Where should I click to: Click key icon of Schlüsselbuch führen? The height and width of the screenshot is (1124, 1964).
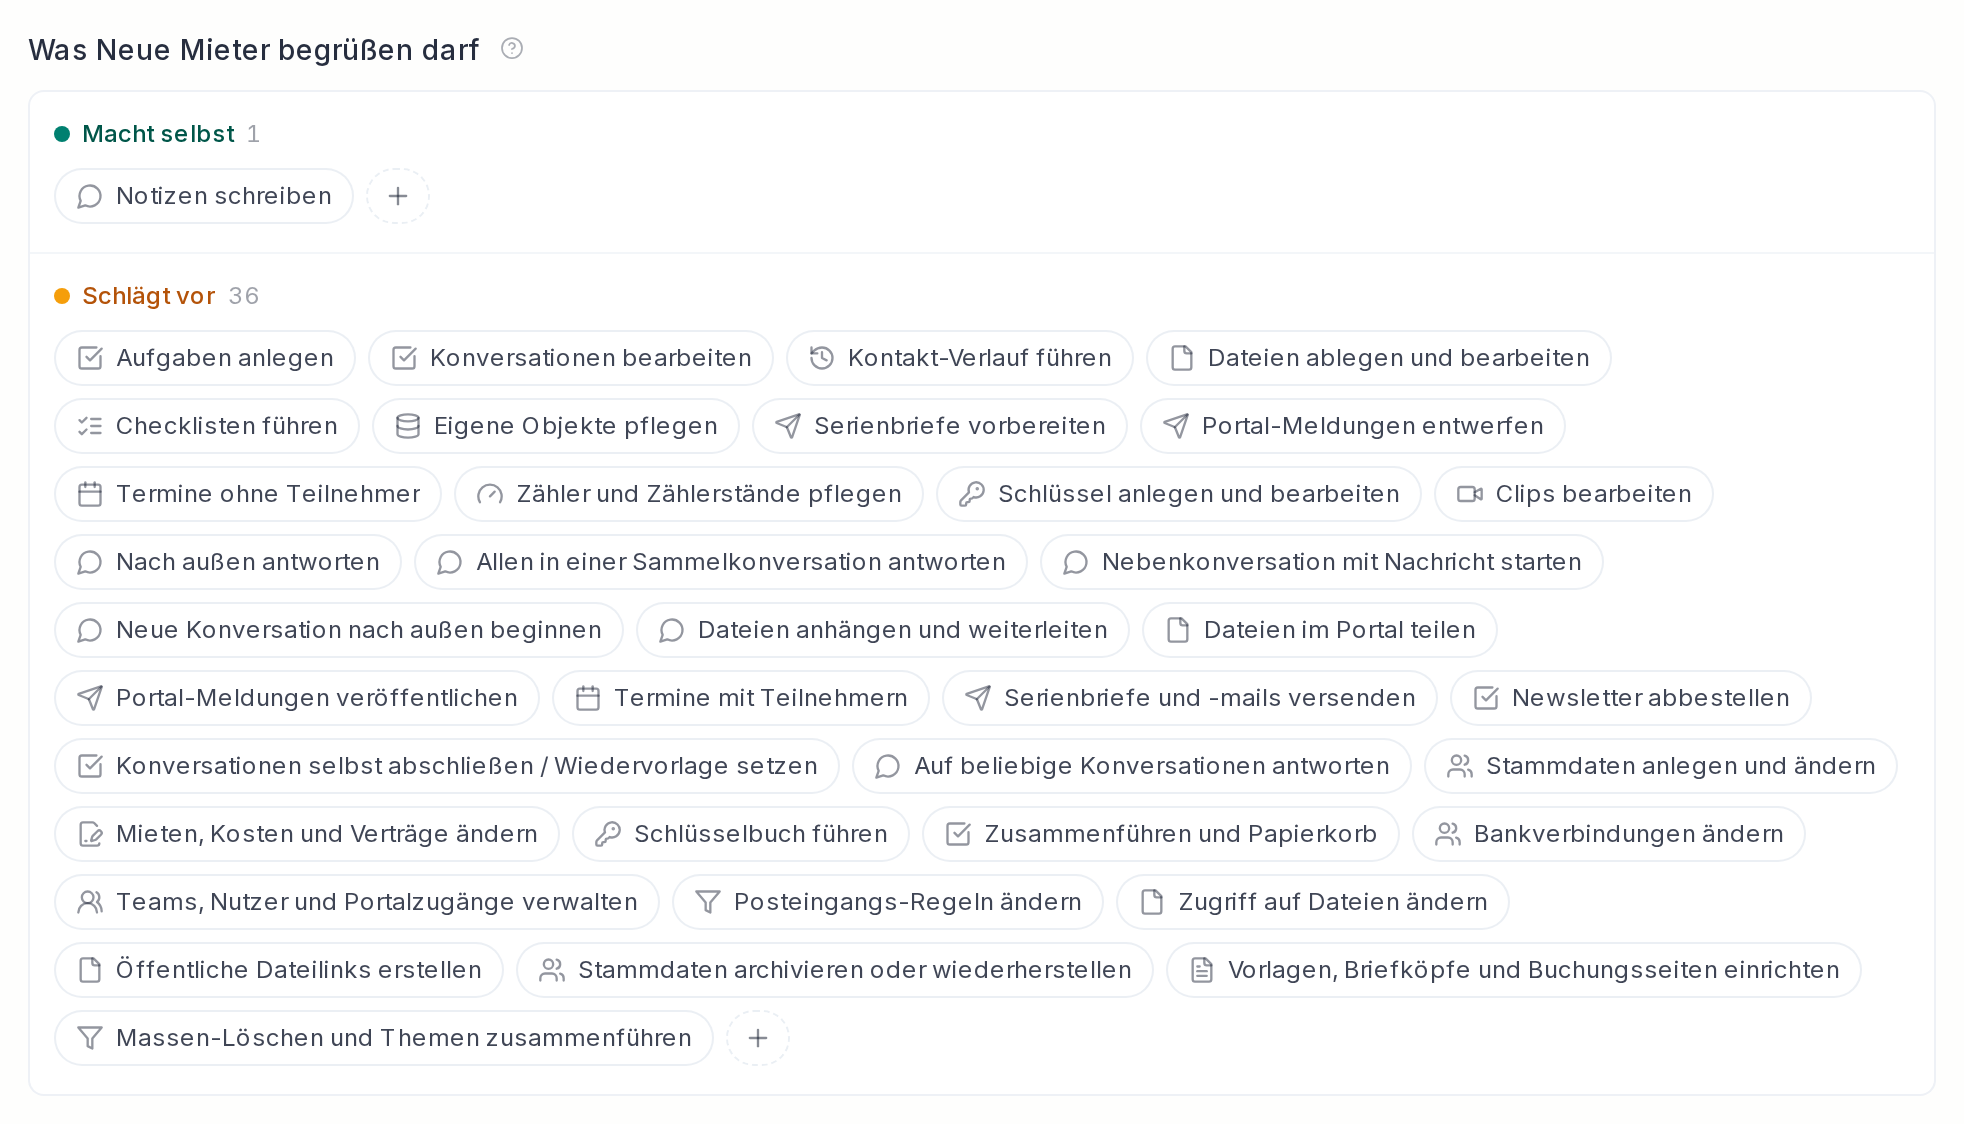608,834
